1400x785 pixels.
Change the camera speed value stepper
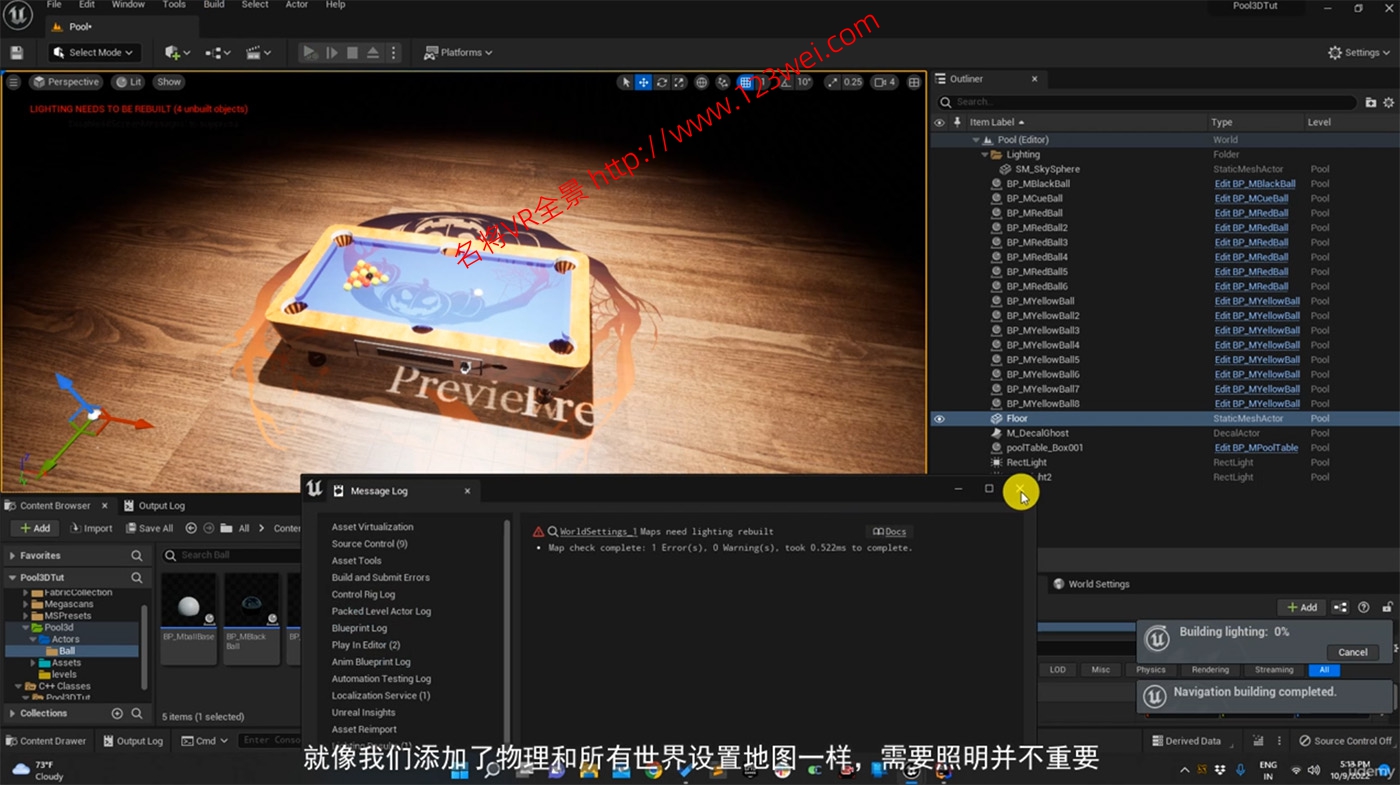pyautogui.click(x=885, y=82)
